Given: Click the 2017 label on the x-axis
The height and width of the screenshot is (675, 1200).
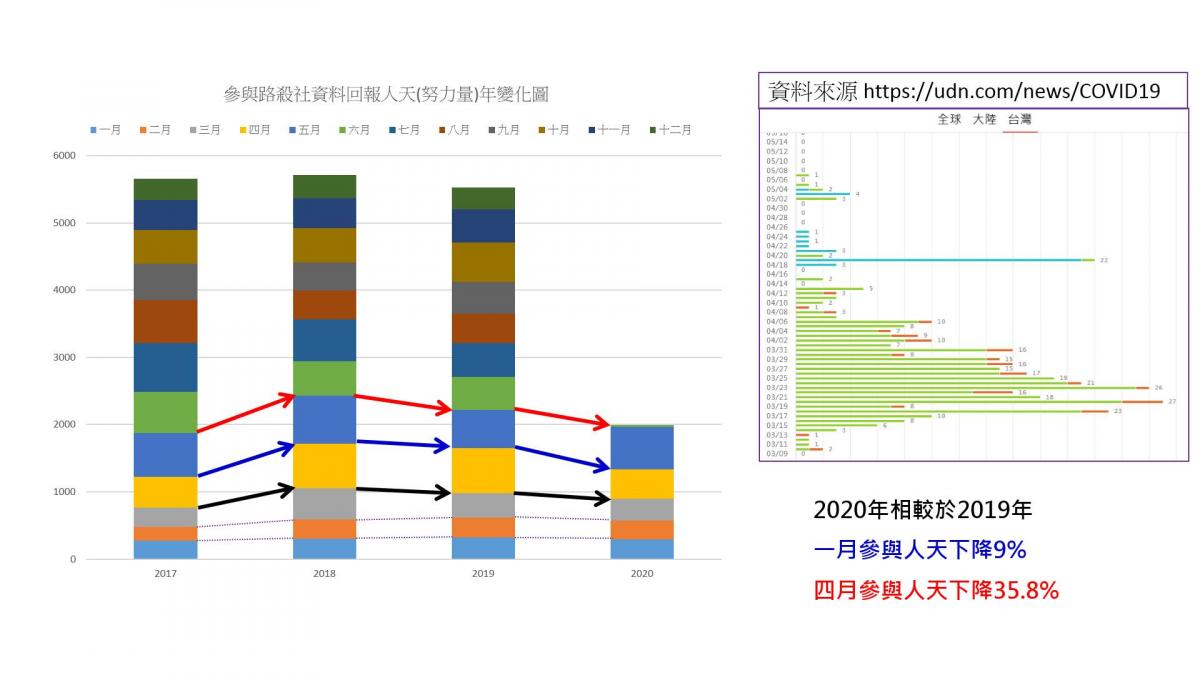Looking at the screenshot, I should coord(165,574).
